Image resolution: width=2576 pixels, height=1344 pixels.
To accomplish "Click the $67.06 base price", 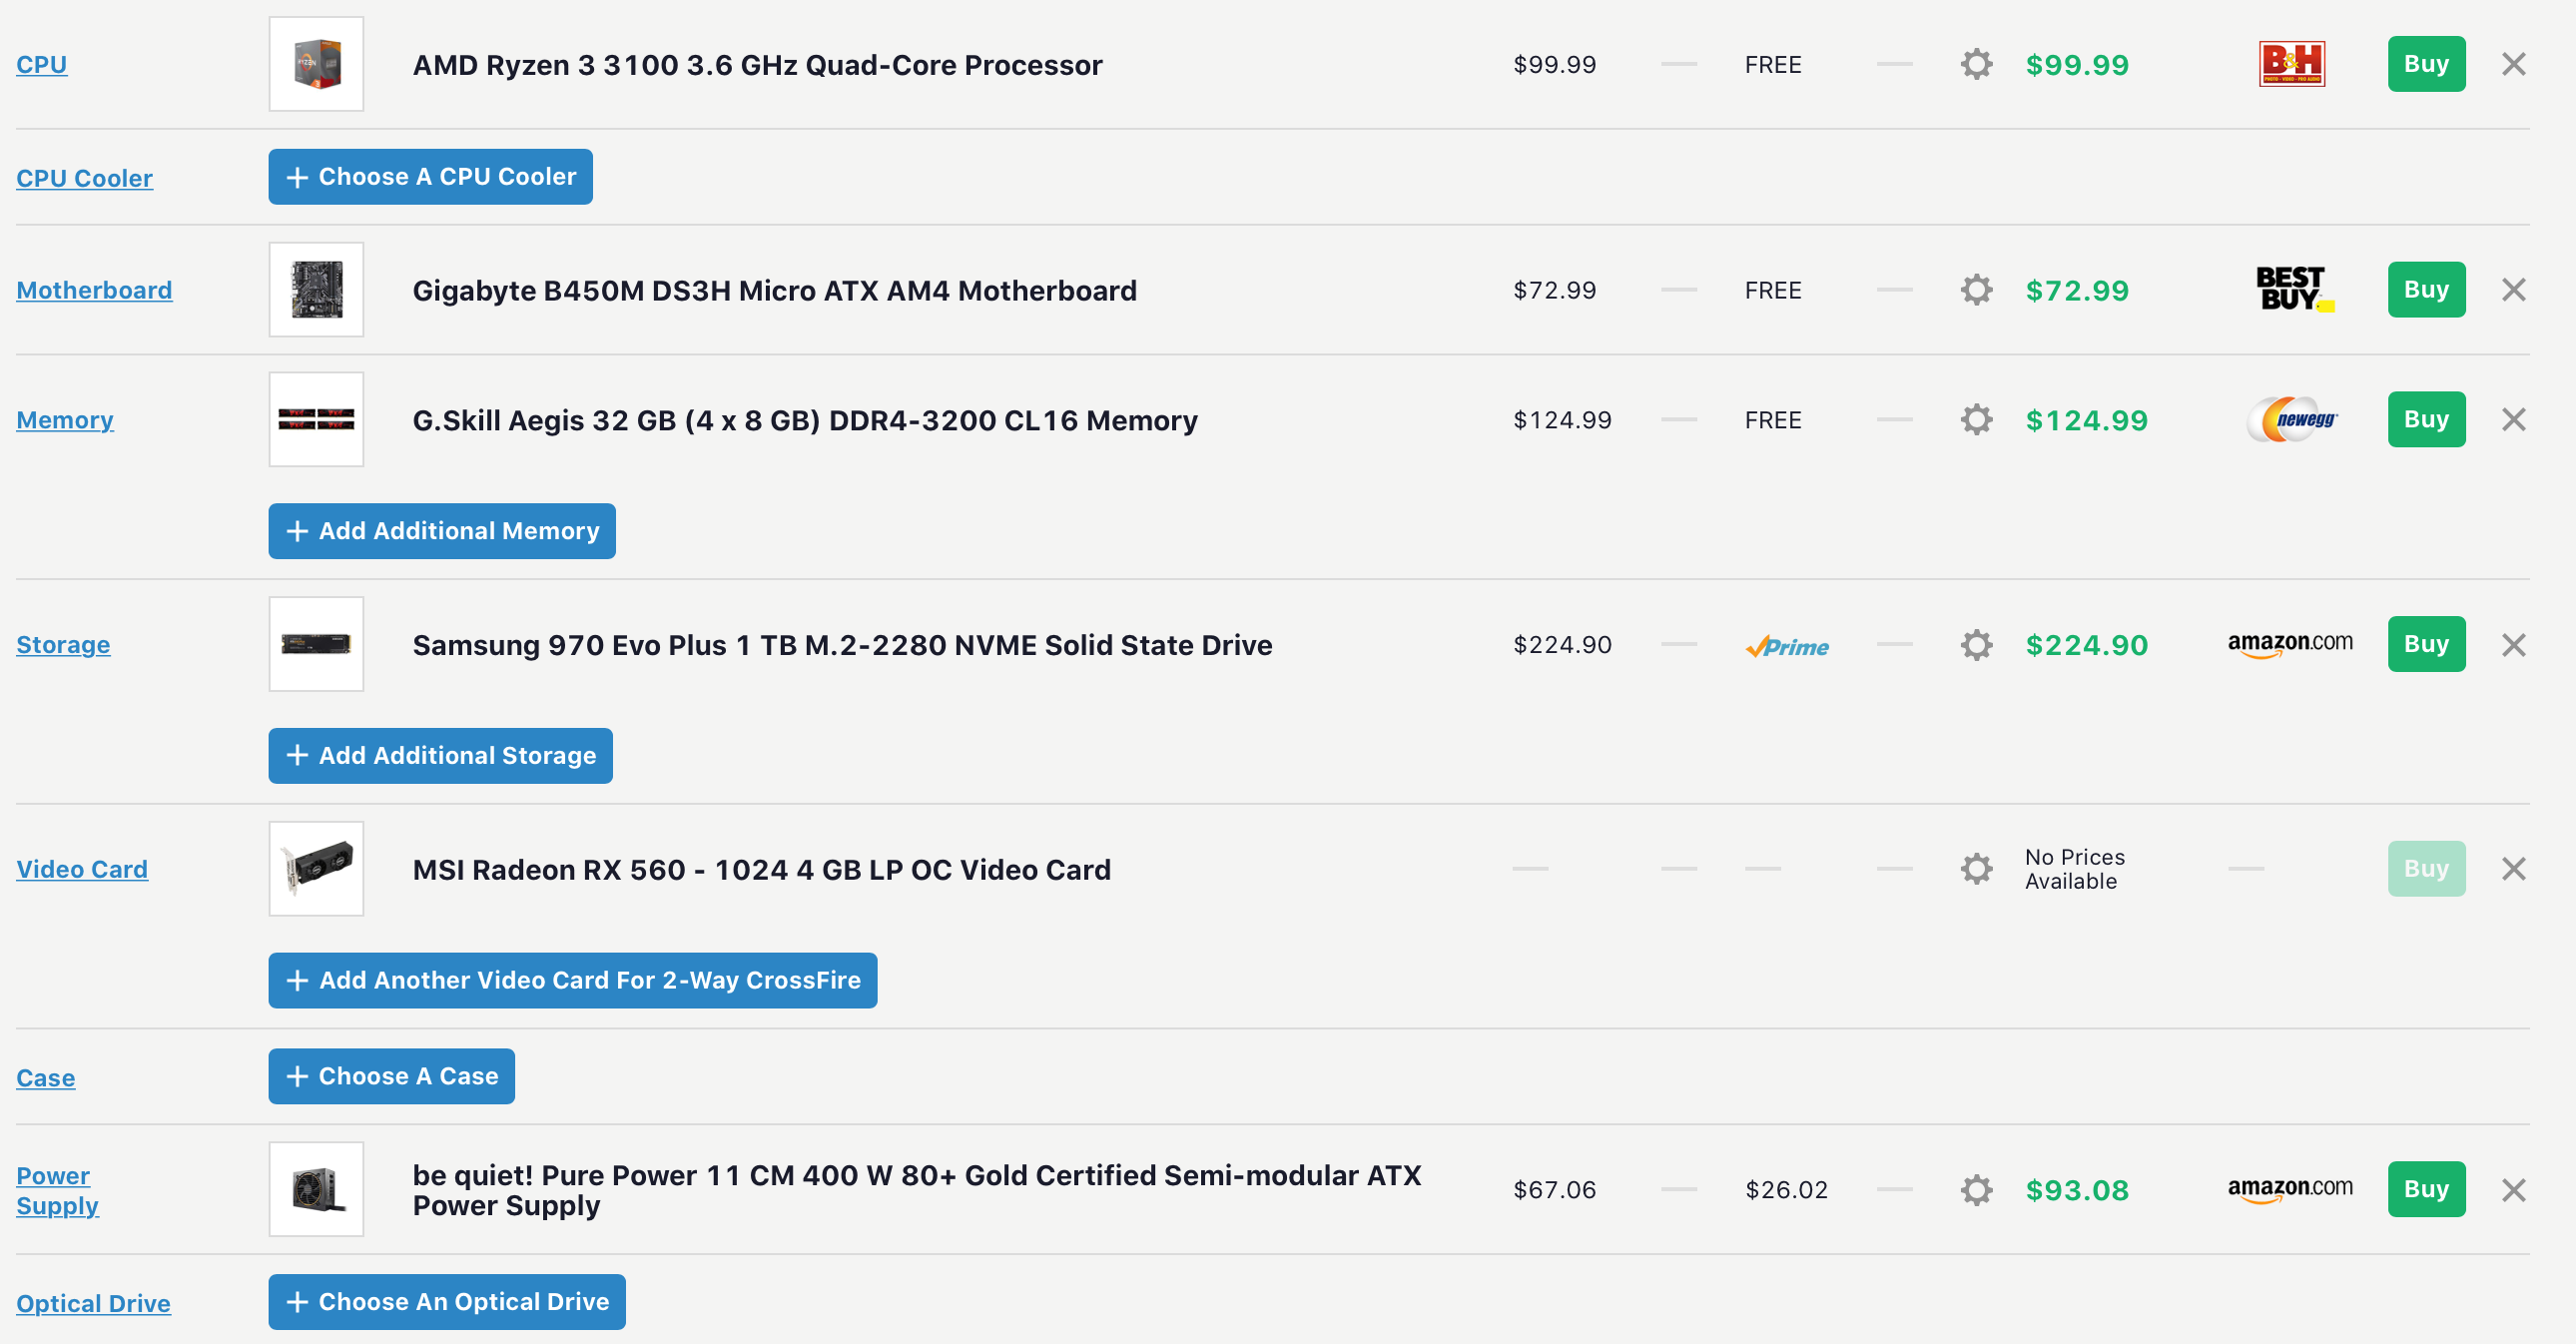I will (x=1554, y=1190).
